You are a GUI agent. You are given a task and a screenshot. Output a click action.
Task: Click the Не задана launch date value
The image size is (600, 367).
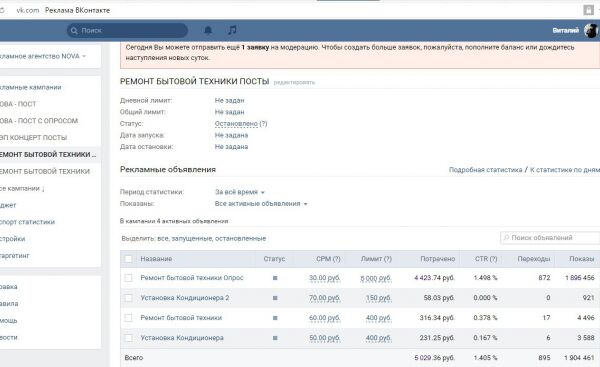pos(231,135)
